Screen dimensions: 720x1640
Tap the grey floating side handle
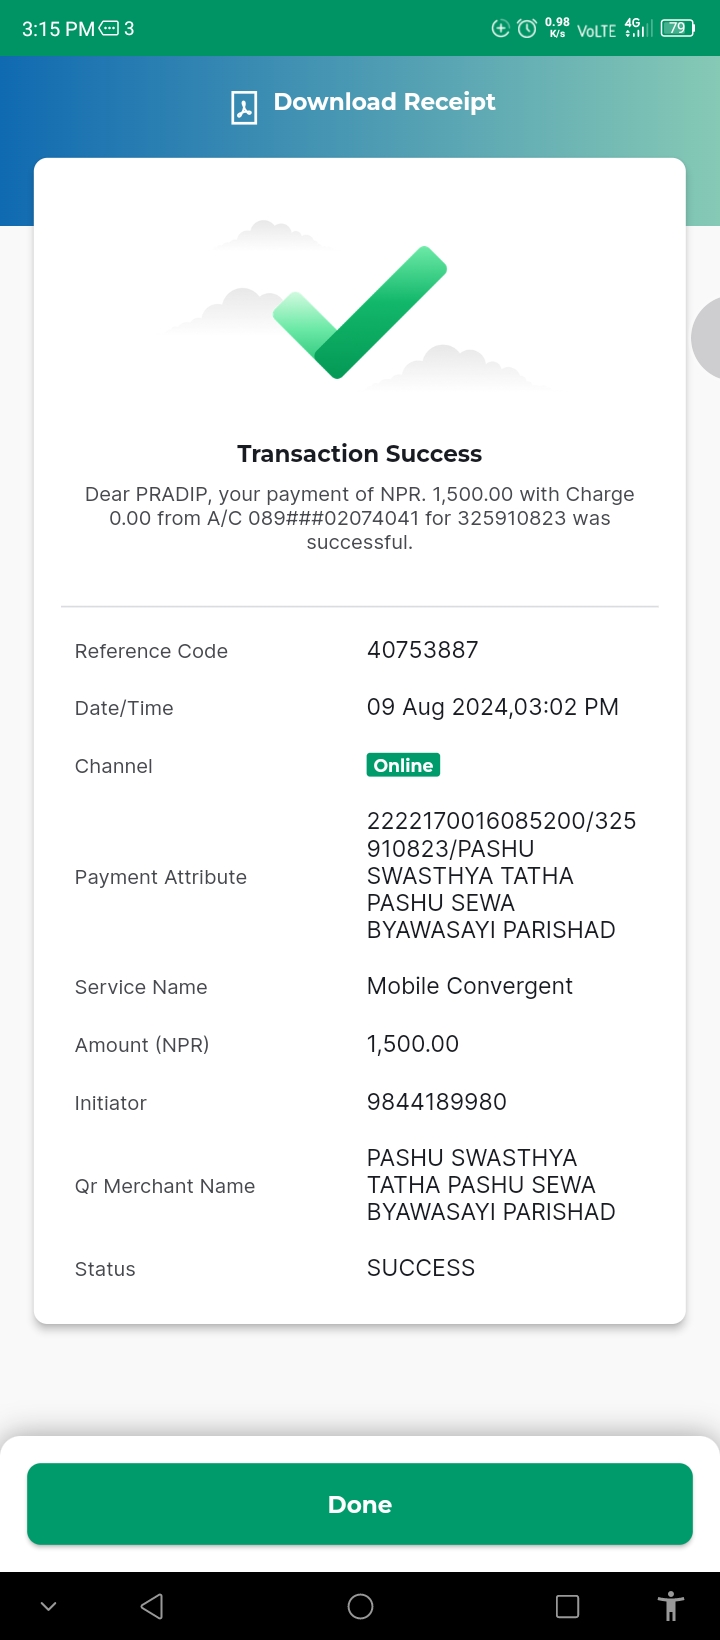(706, 338)
